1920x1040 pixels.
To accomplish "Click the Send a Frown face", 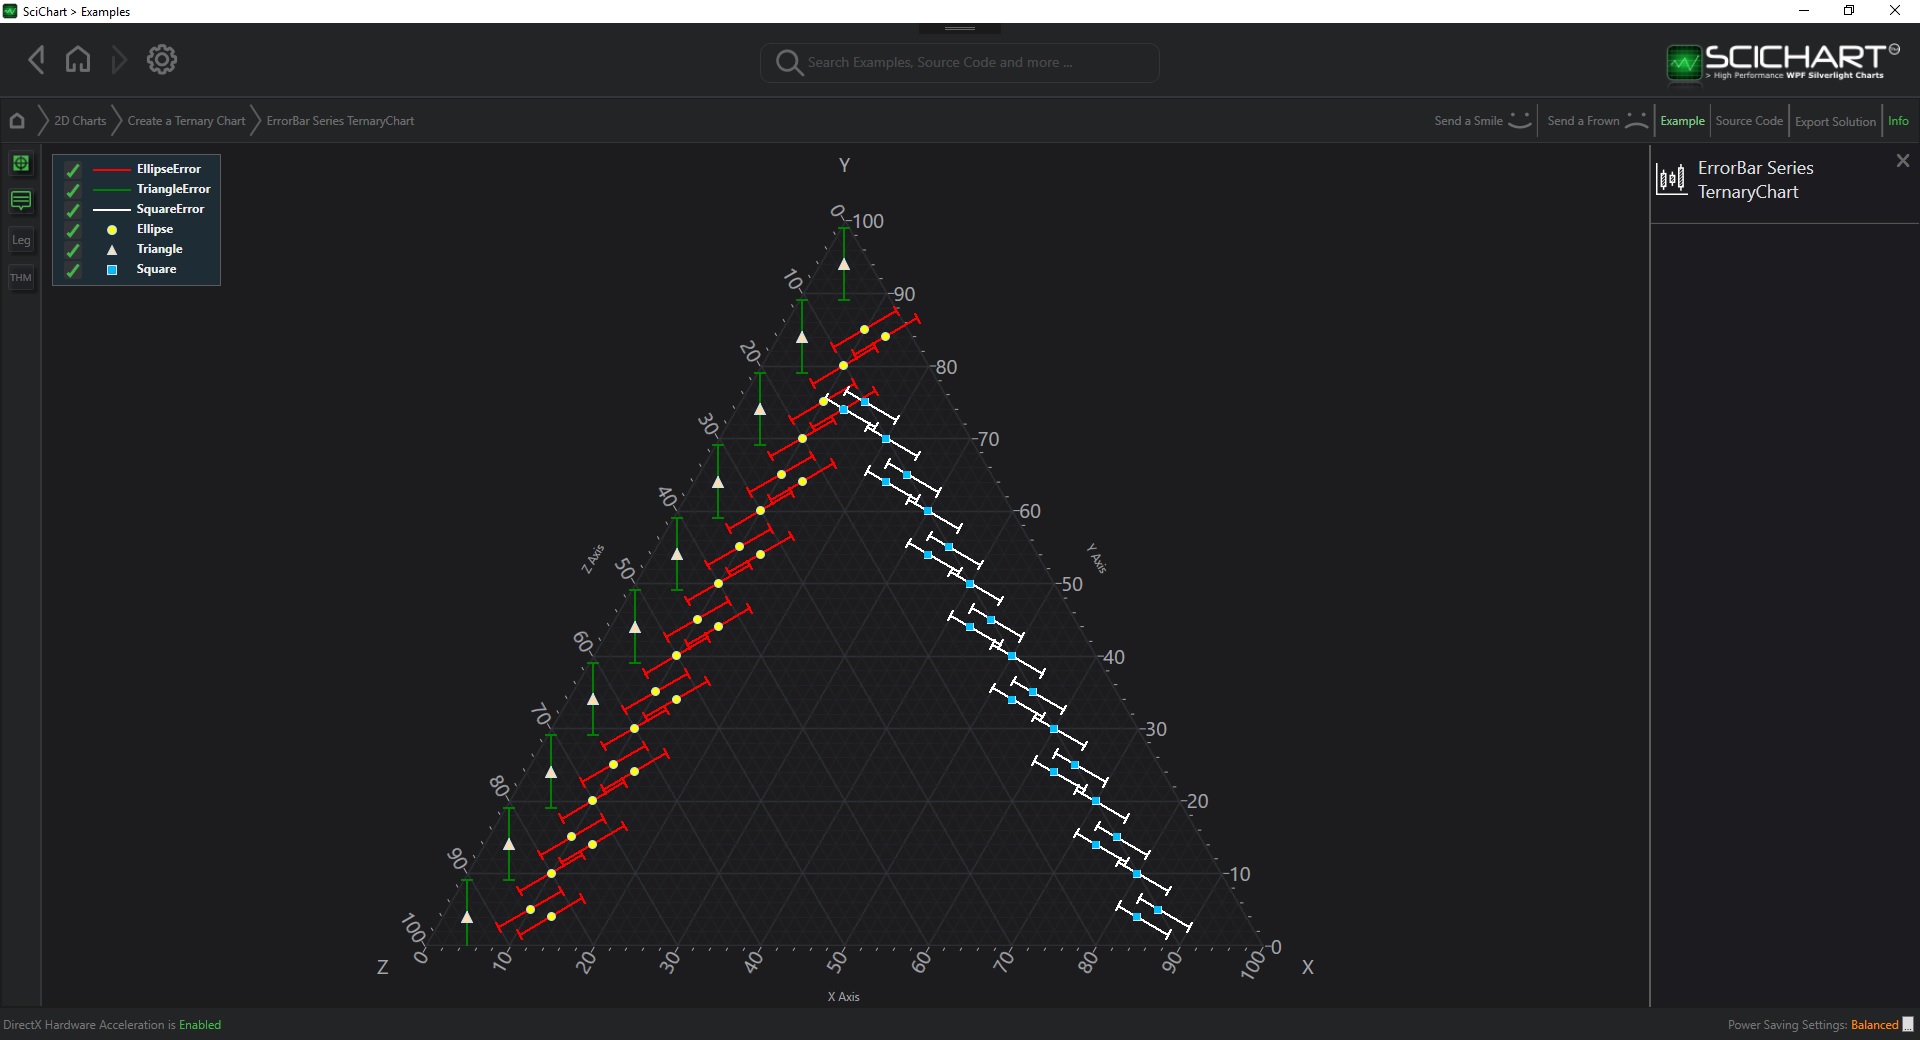I will (x=1636, y=121).
